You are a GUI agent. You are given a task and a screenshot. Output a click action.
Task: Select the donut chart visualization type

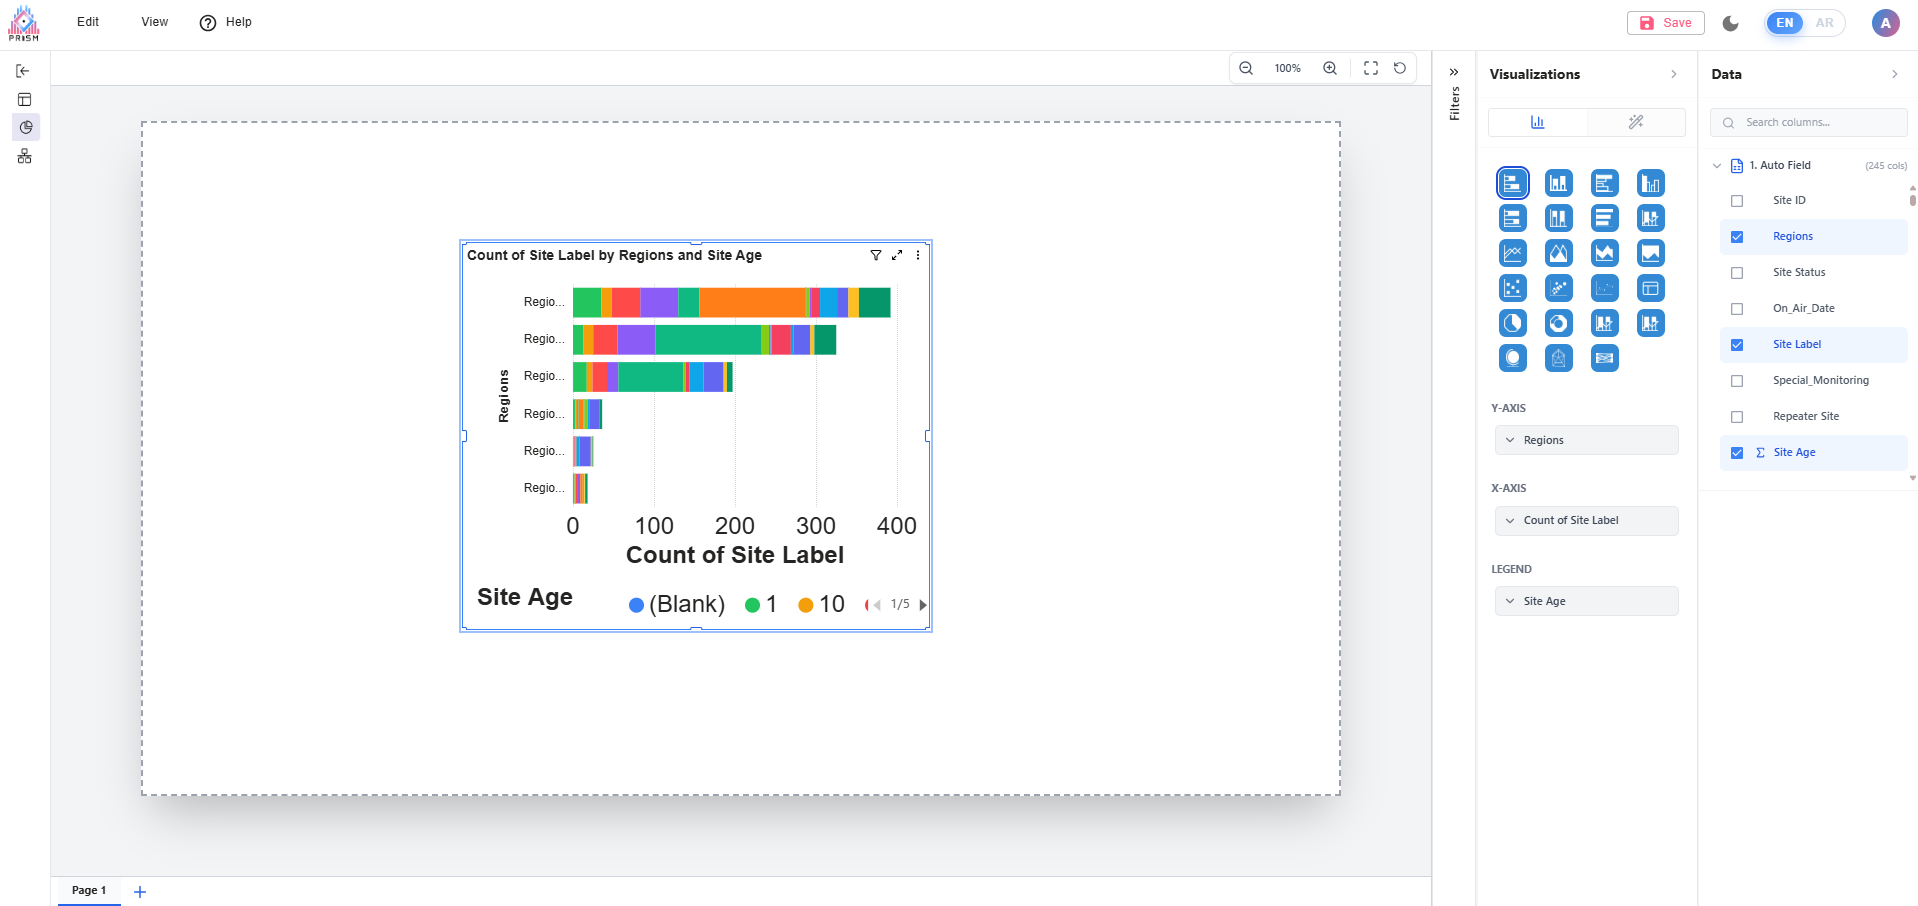pyautogui.click(x=1558, y=323)
